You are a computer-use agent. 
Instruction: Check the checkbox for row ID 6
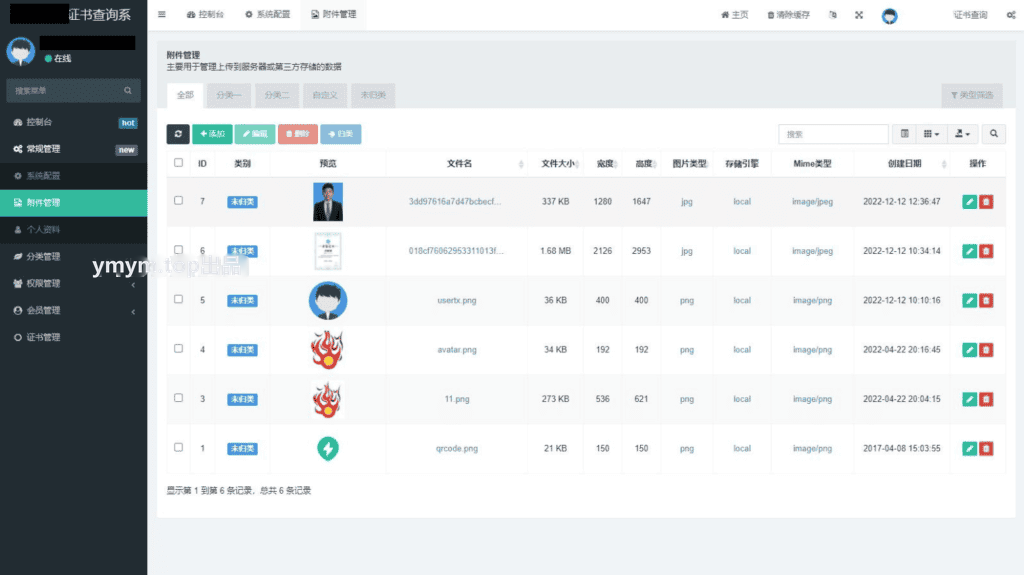pos(178,250)
